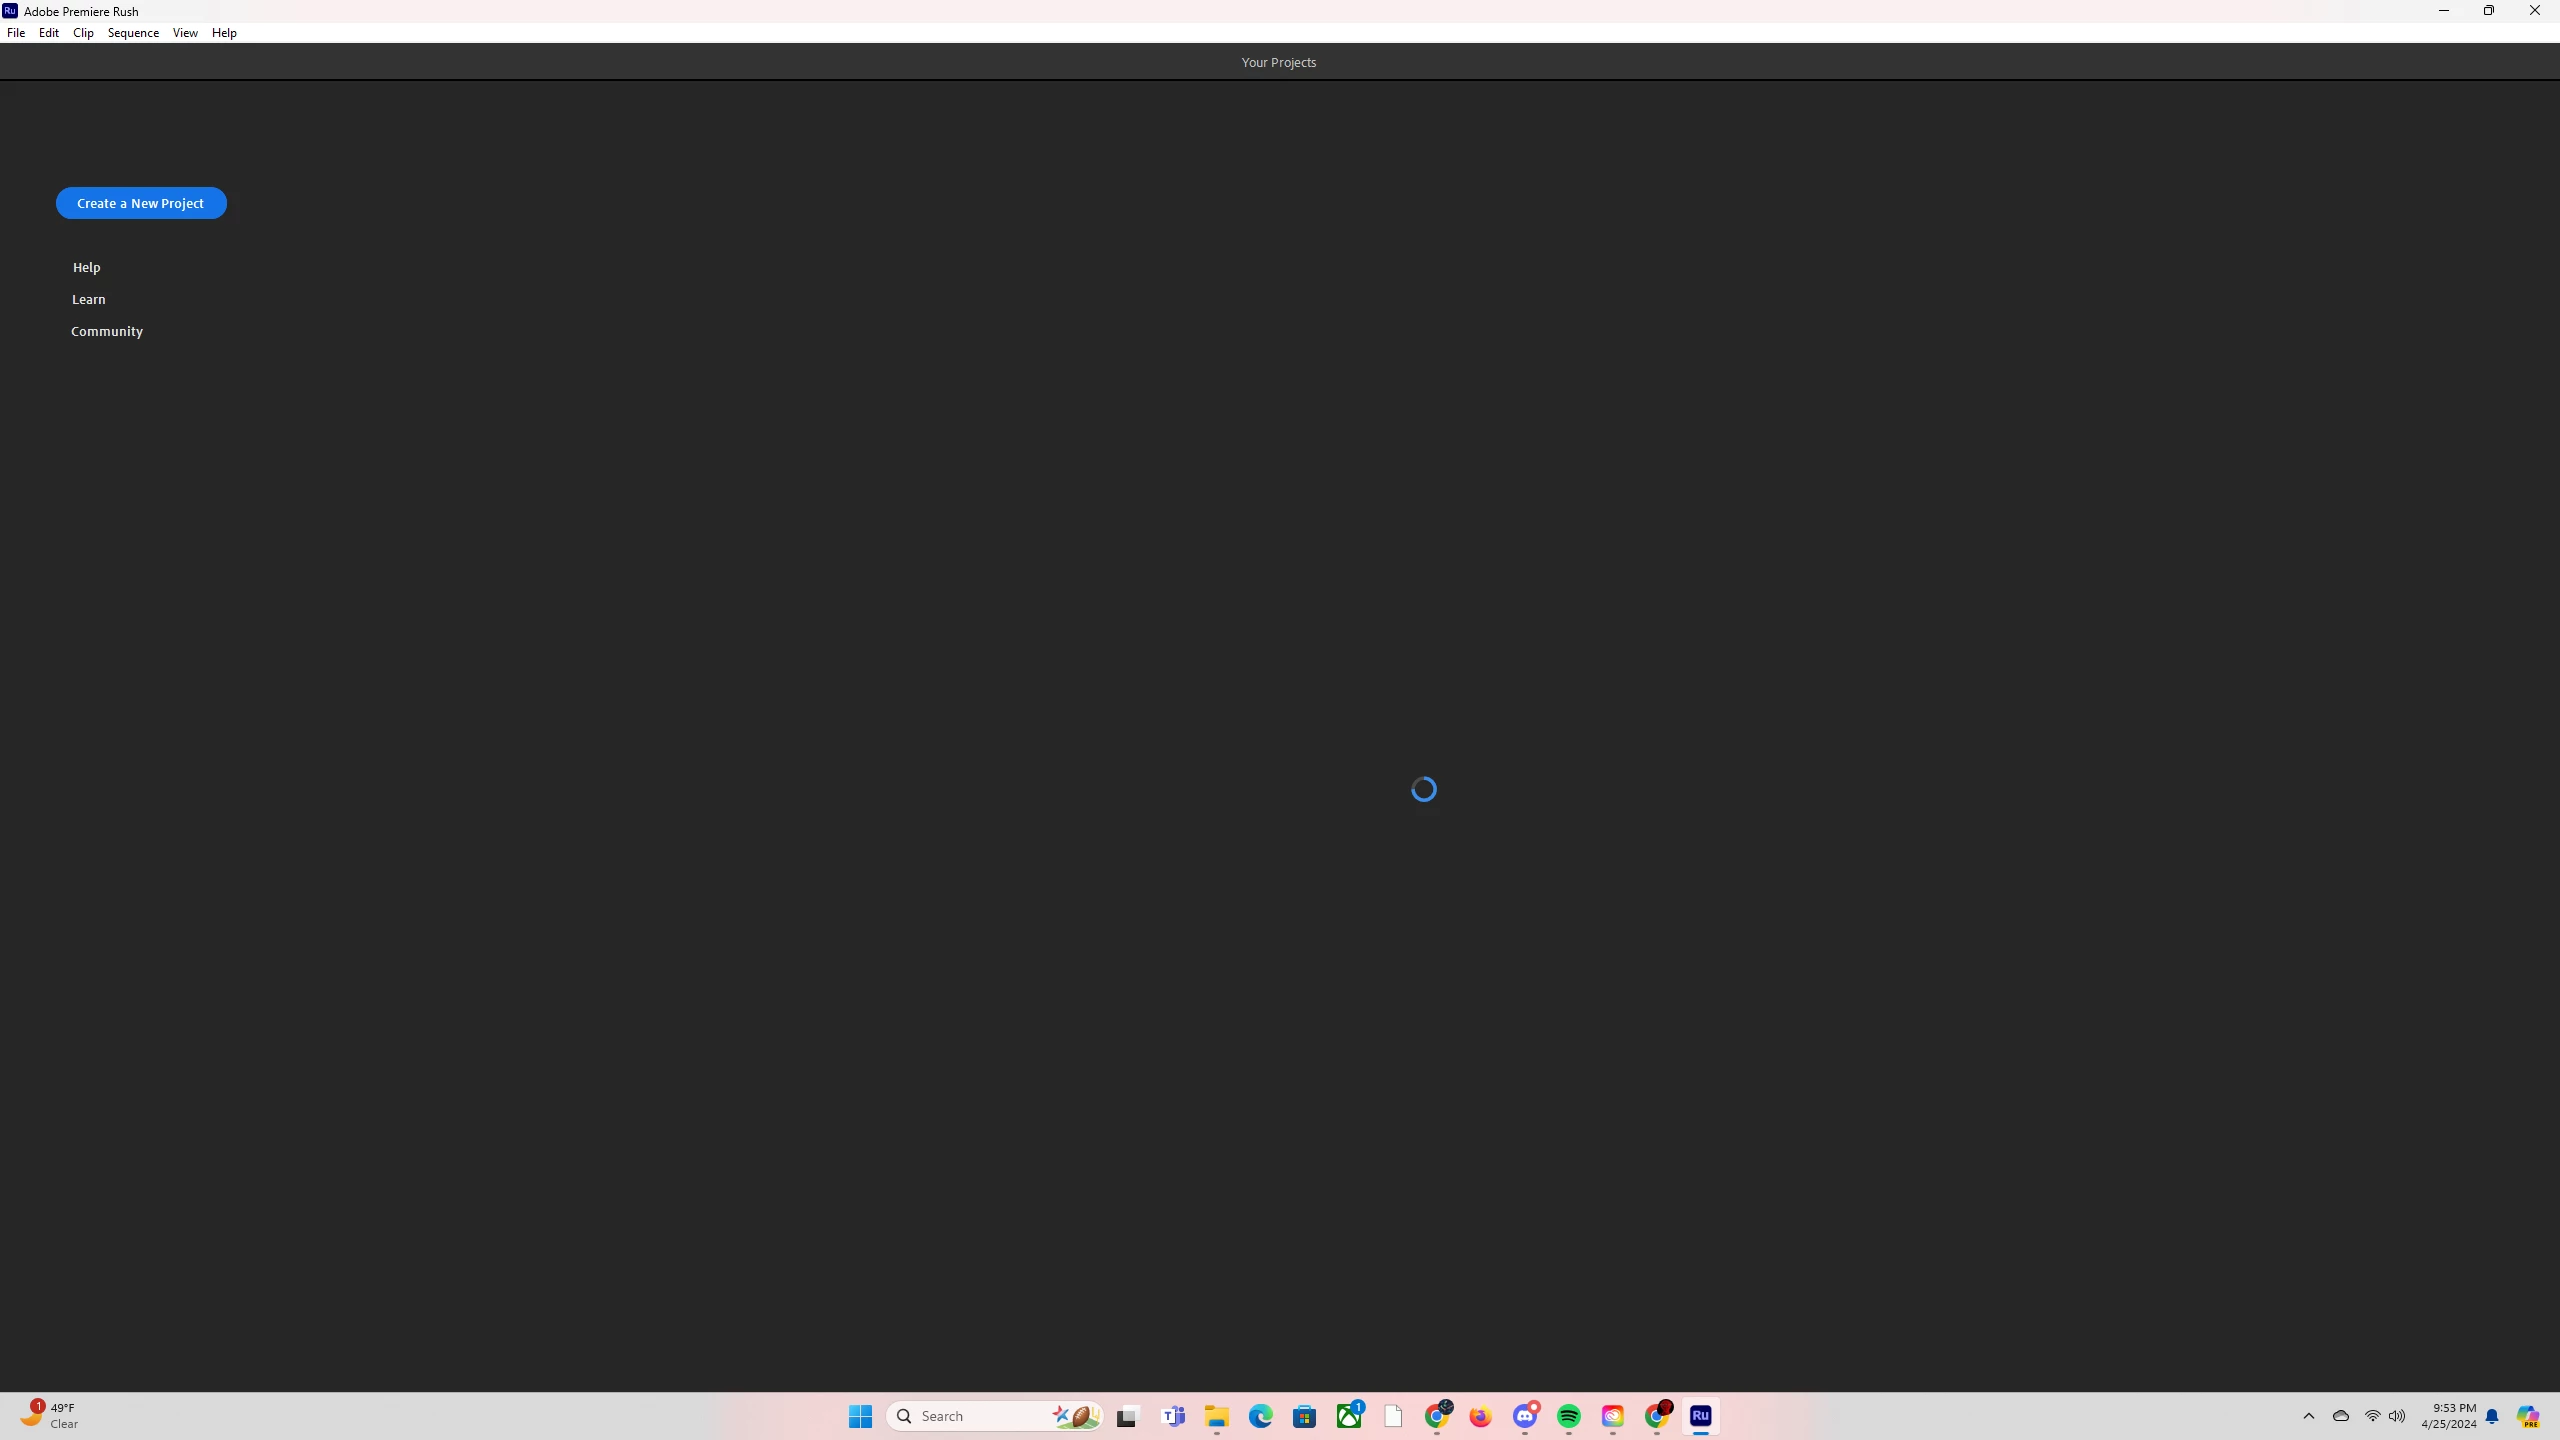Click the Premiere Rush taskbar icon
Screen dimensions: 2560x1440
(1700, 1416)
